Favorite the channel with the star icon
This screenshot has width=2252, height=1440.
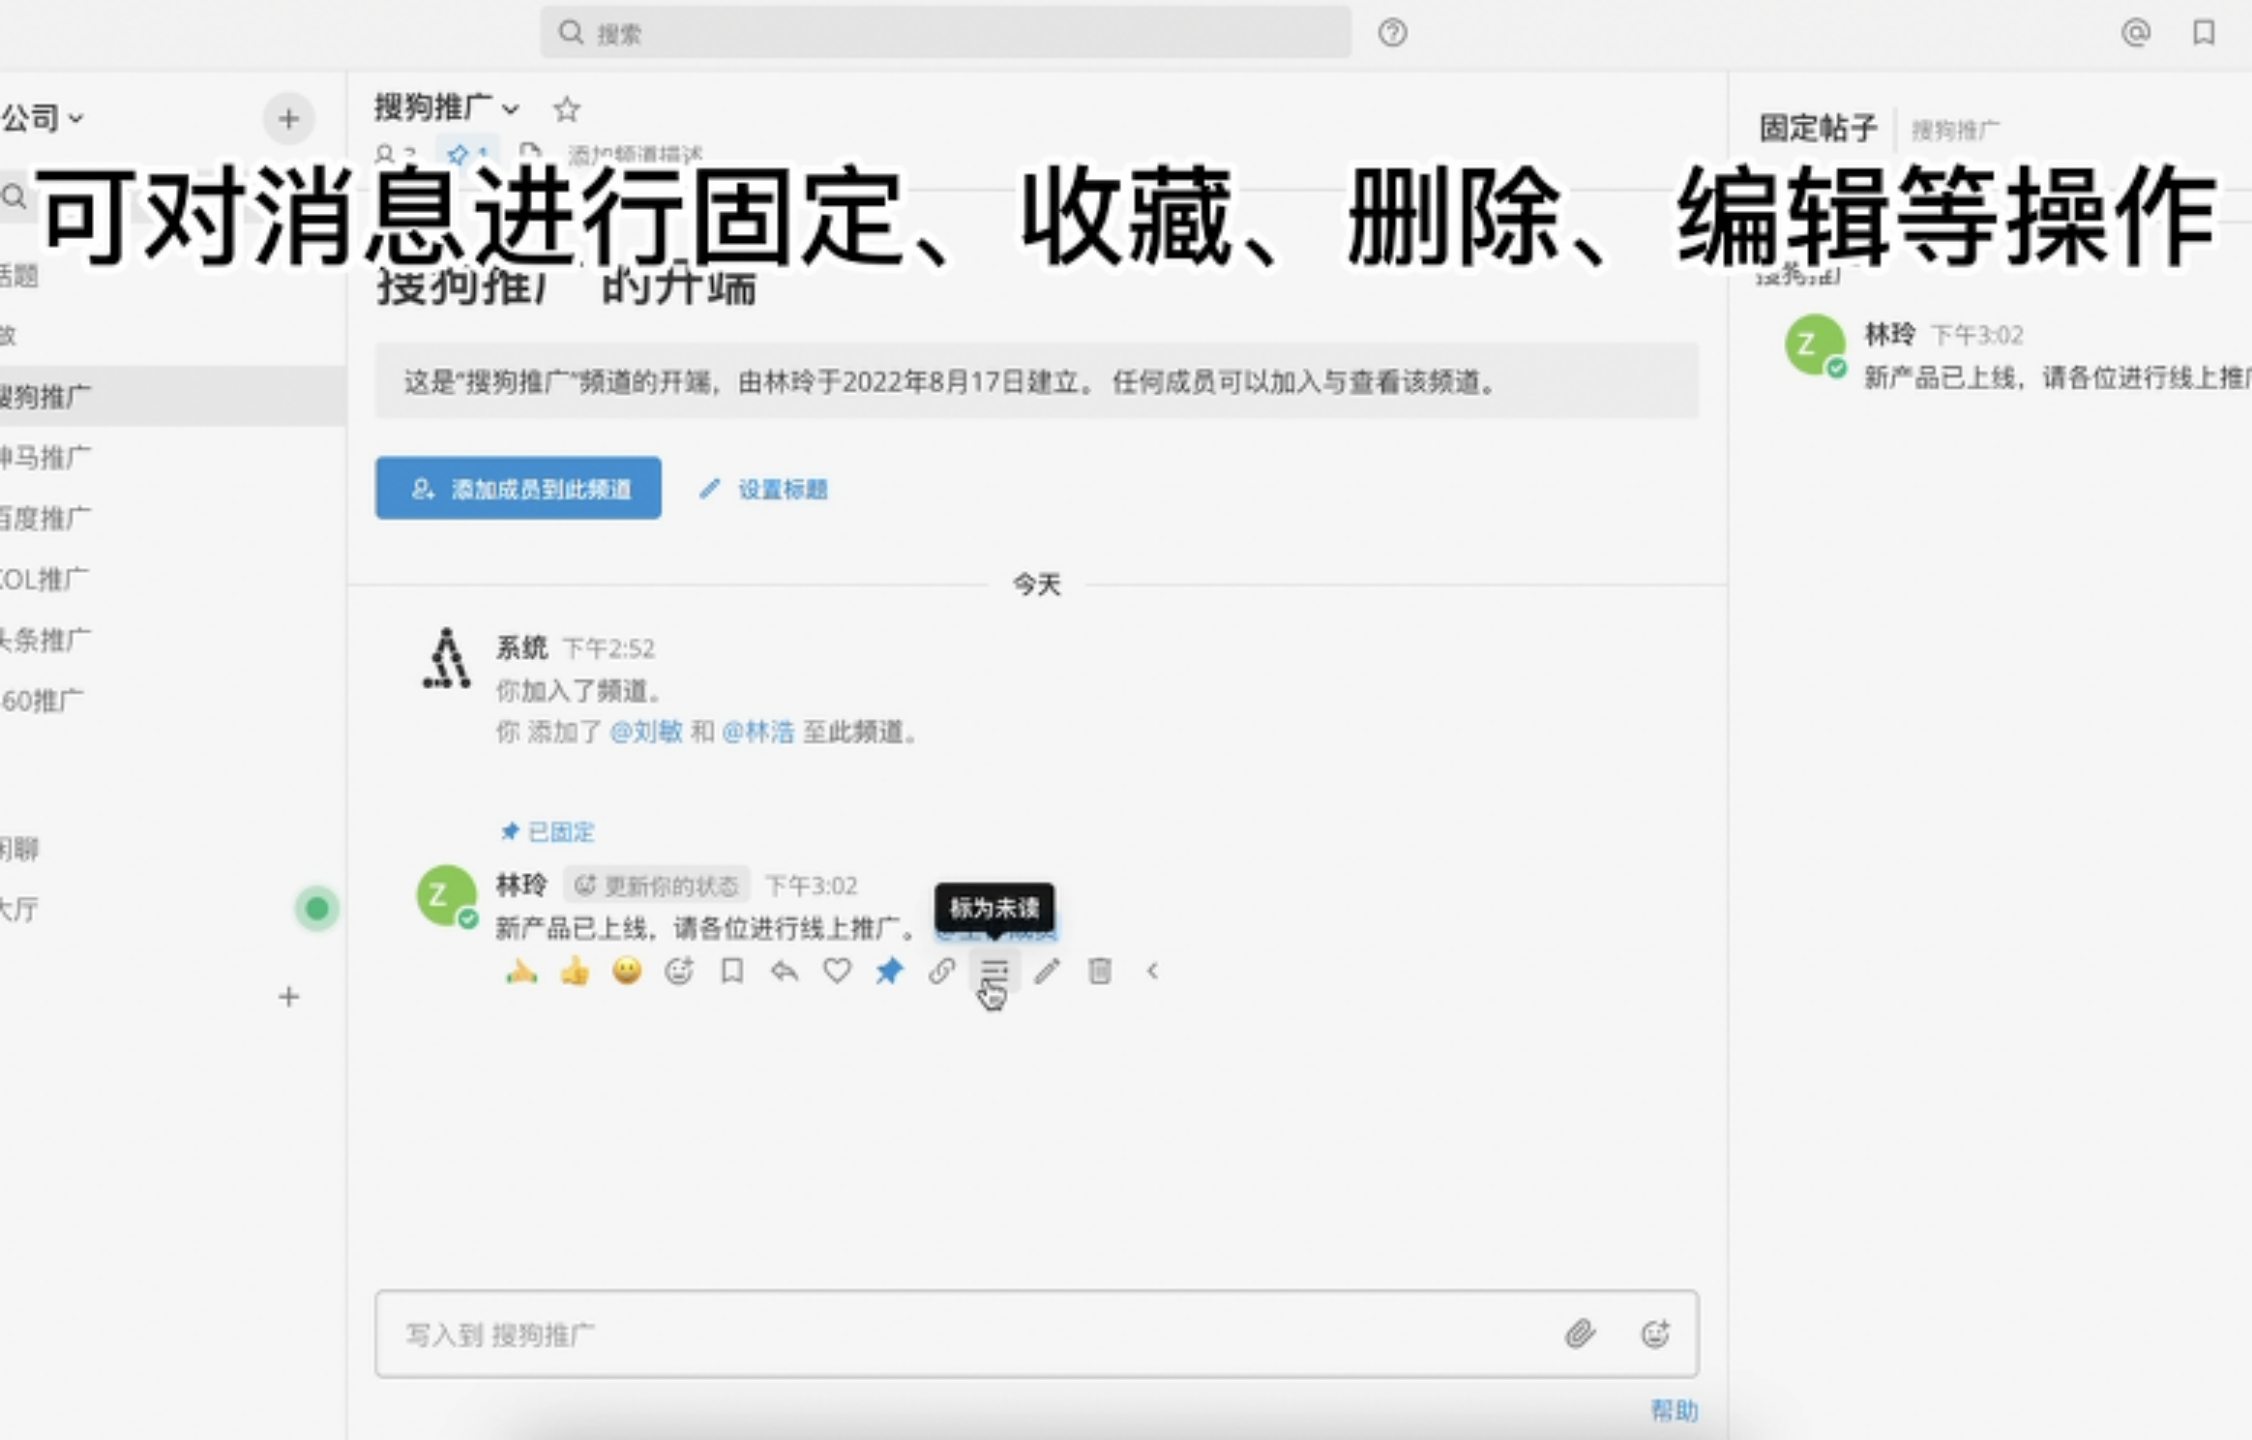[567, 108]
